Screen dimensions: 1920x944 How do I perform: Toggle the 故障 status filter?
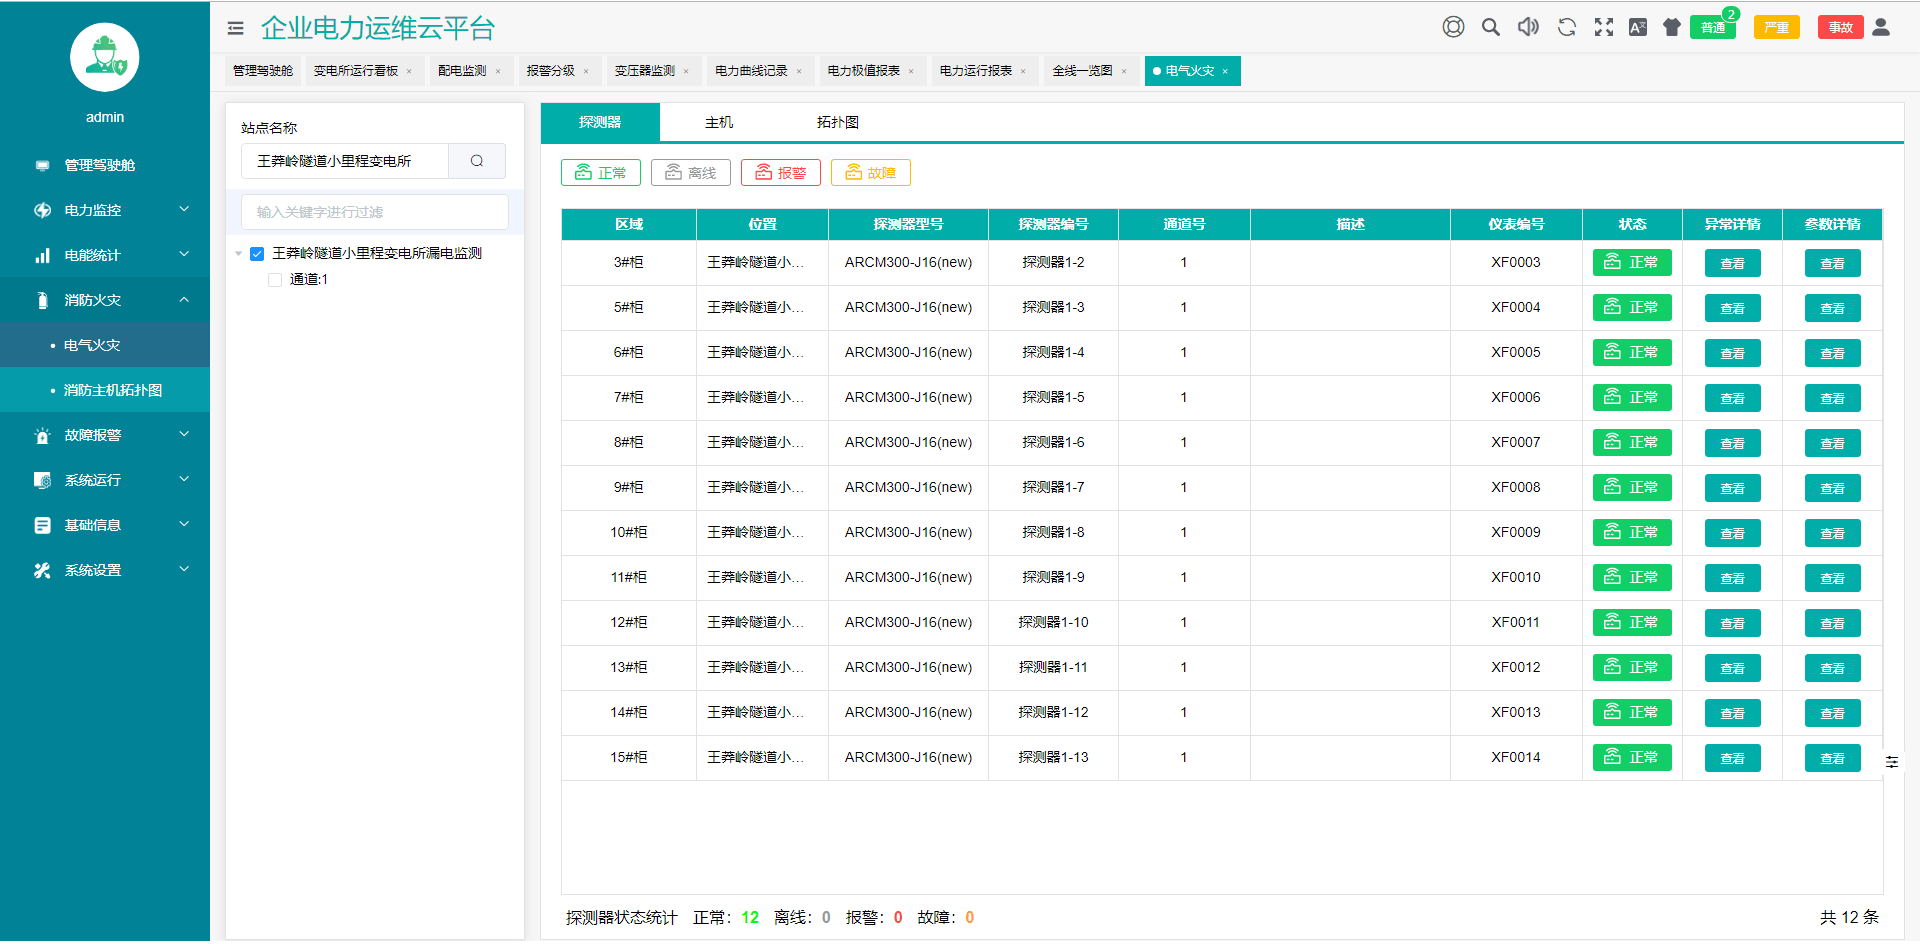(x=871, y=173)
